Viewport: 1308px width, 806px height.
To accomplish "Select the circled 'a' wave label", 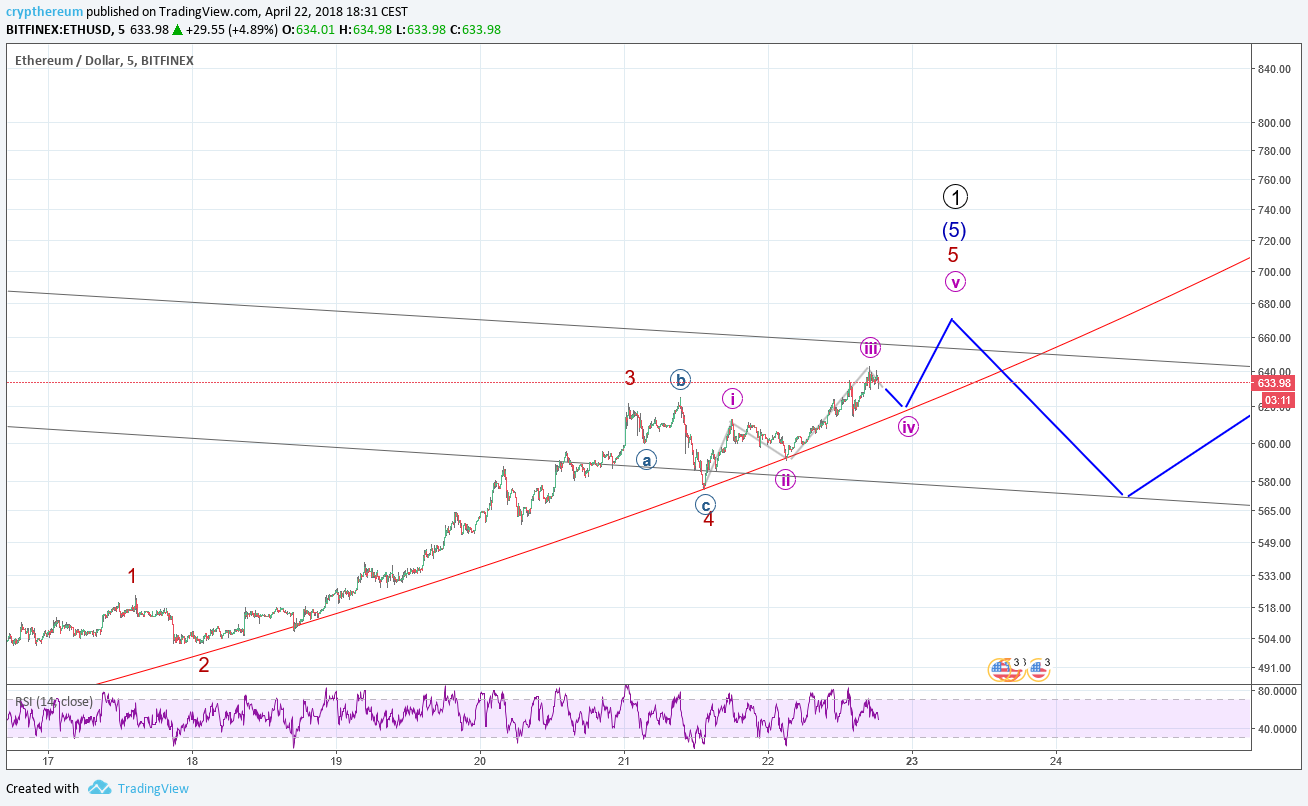I will pos(647,460).
